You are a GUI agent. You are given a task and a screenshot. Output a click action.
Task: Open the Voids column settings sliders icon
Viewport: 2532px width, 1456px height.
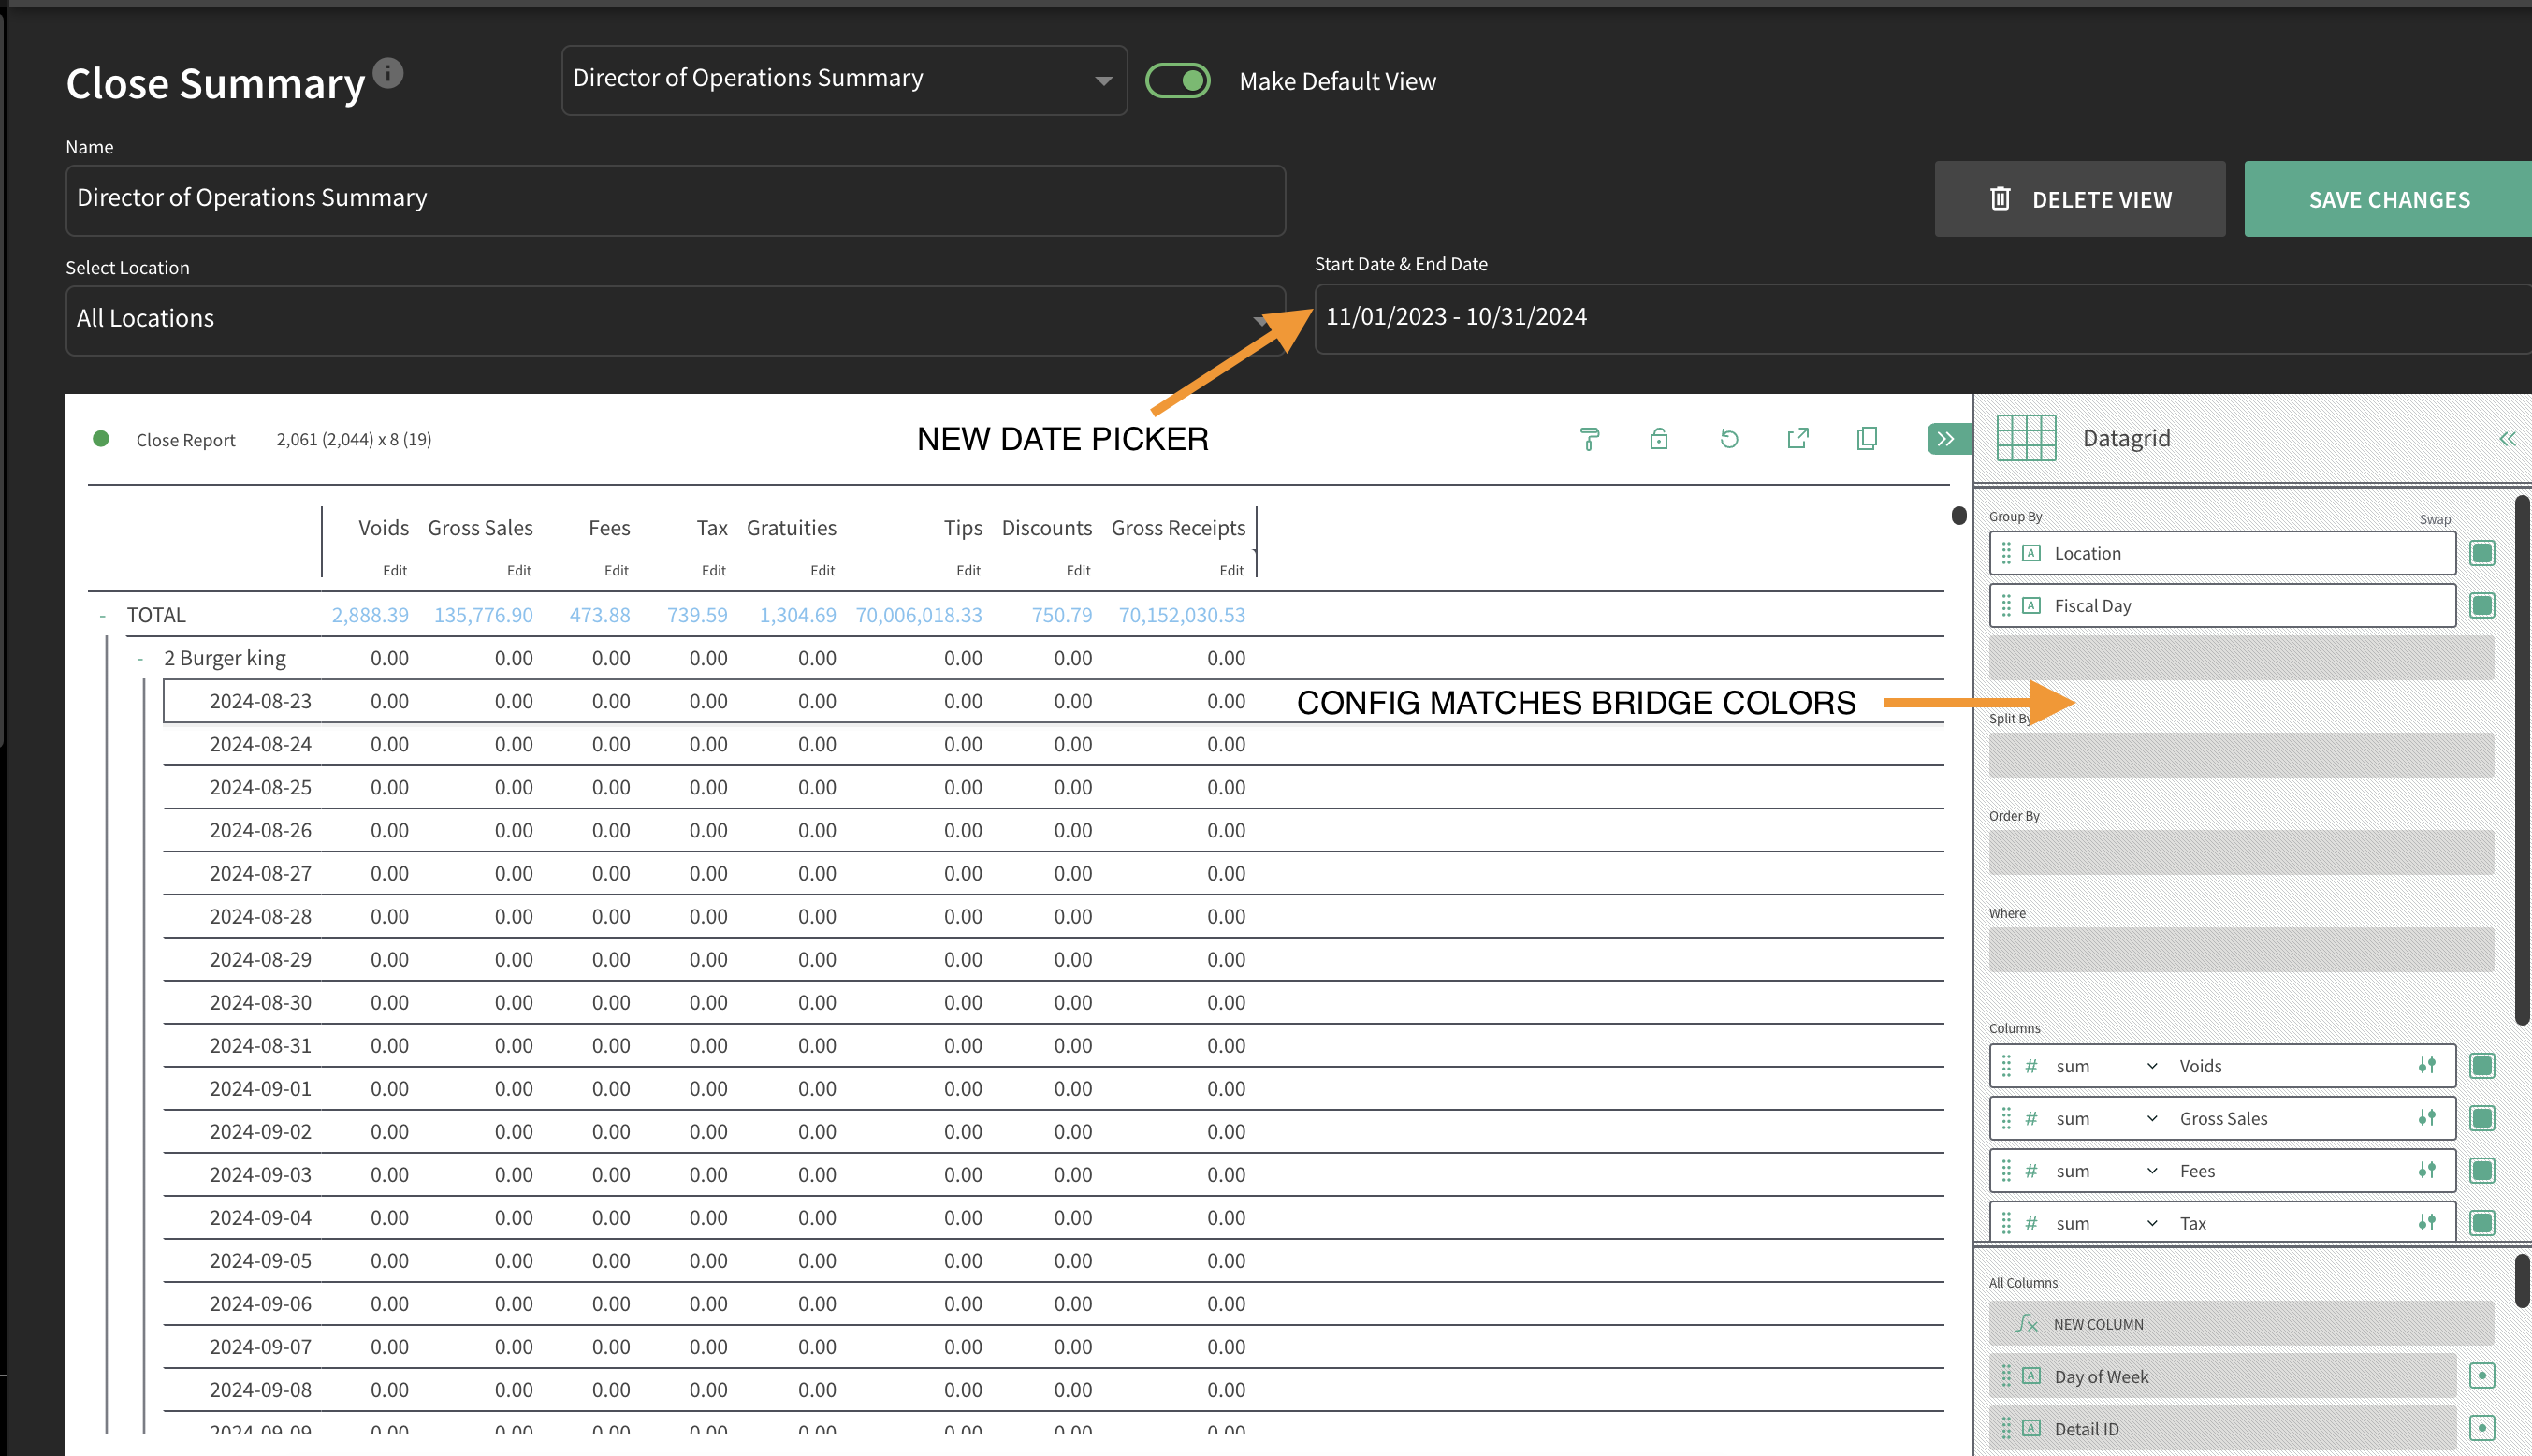[x=2426, y=1065]
